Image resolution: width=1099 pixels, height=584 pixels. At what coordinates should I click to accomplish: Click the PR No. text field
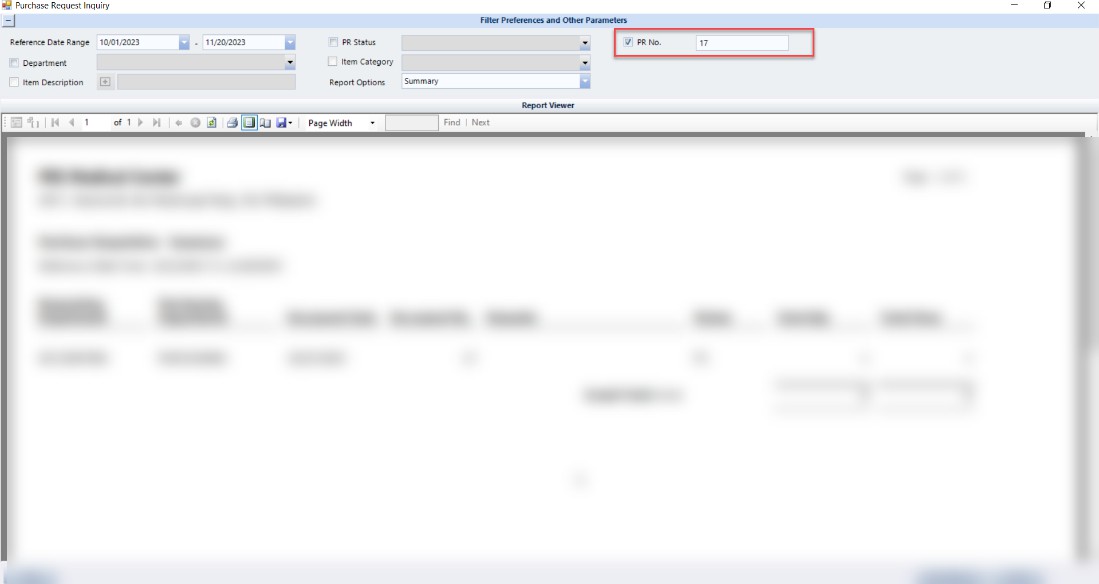[741, 43]
